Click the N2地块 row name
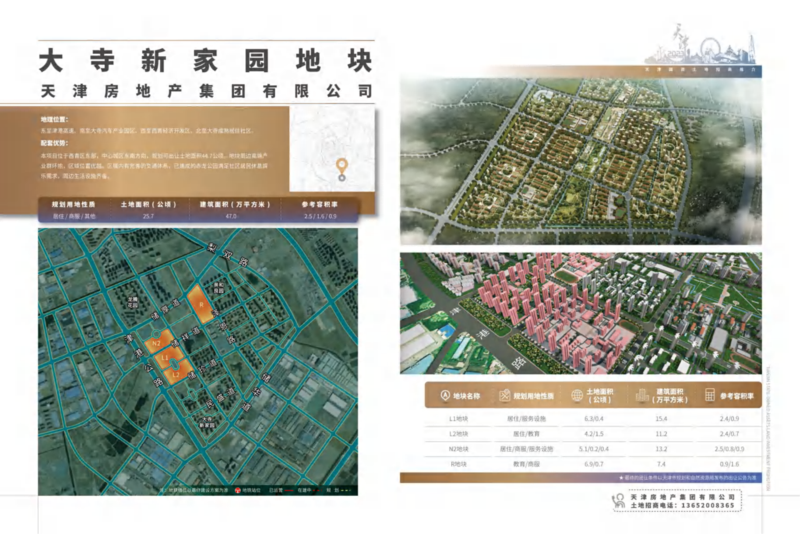Viewport: 800px width, 534px height. (458, 449)
